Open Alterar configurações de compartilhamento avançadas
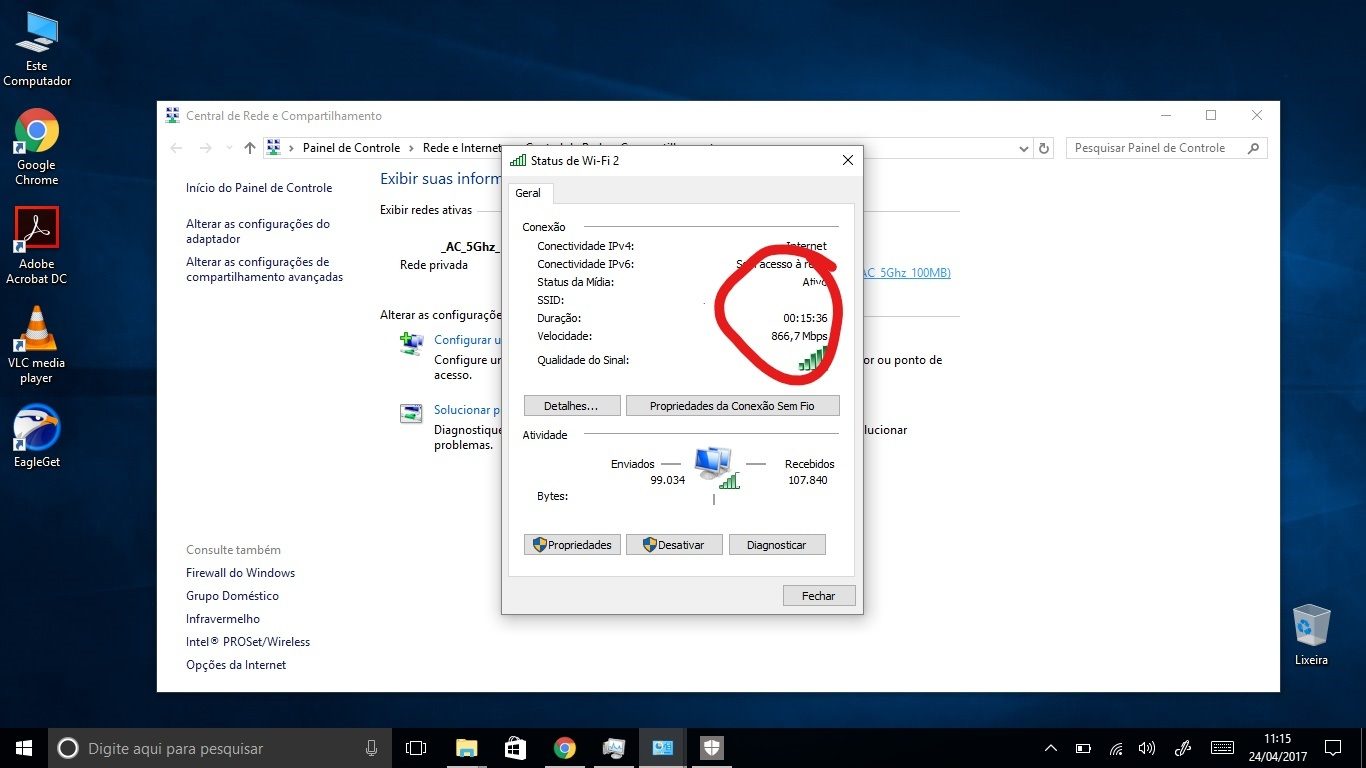This screenshot has width=1366, height=768. click(x=265, y=270)
